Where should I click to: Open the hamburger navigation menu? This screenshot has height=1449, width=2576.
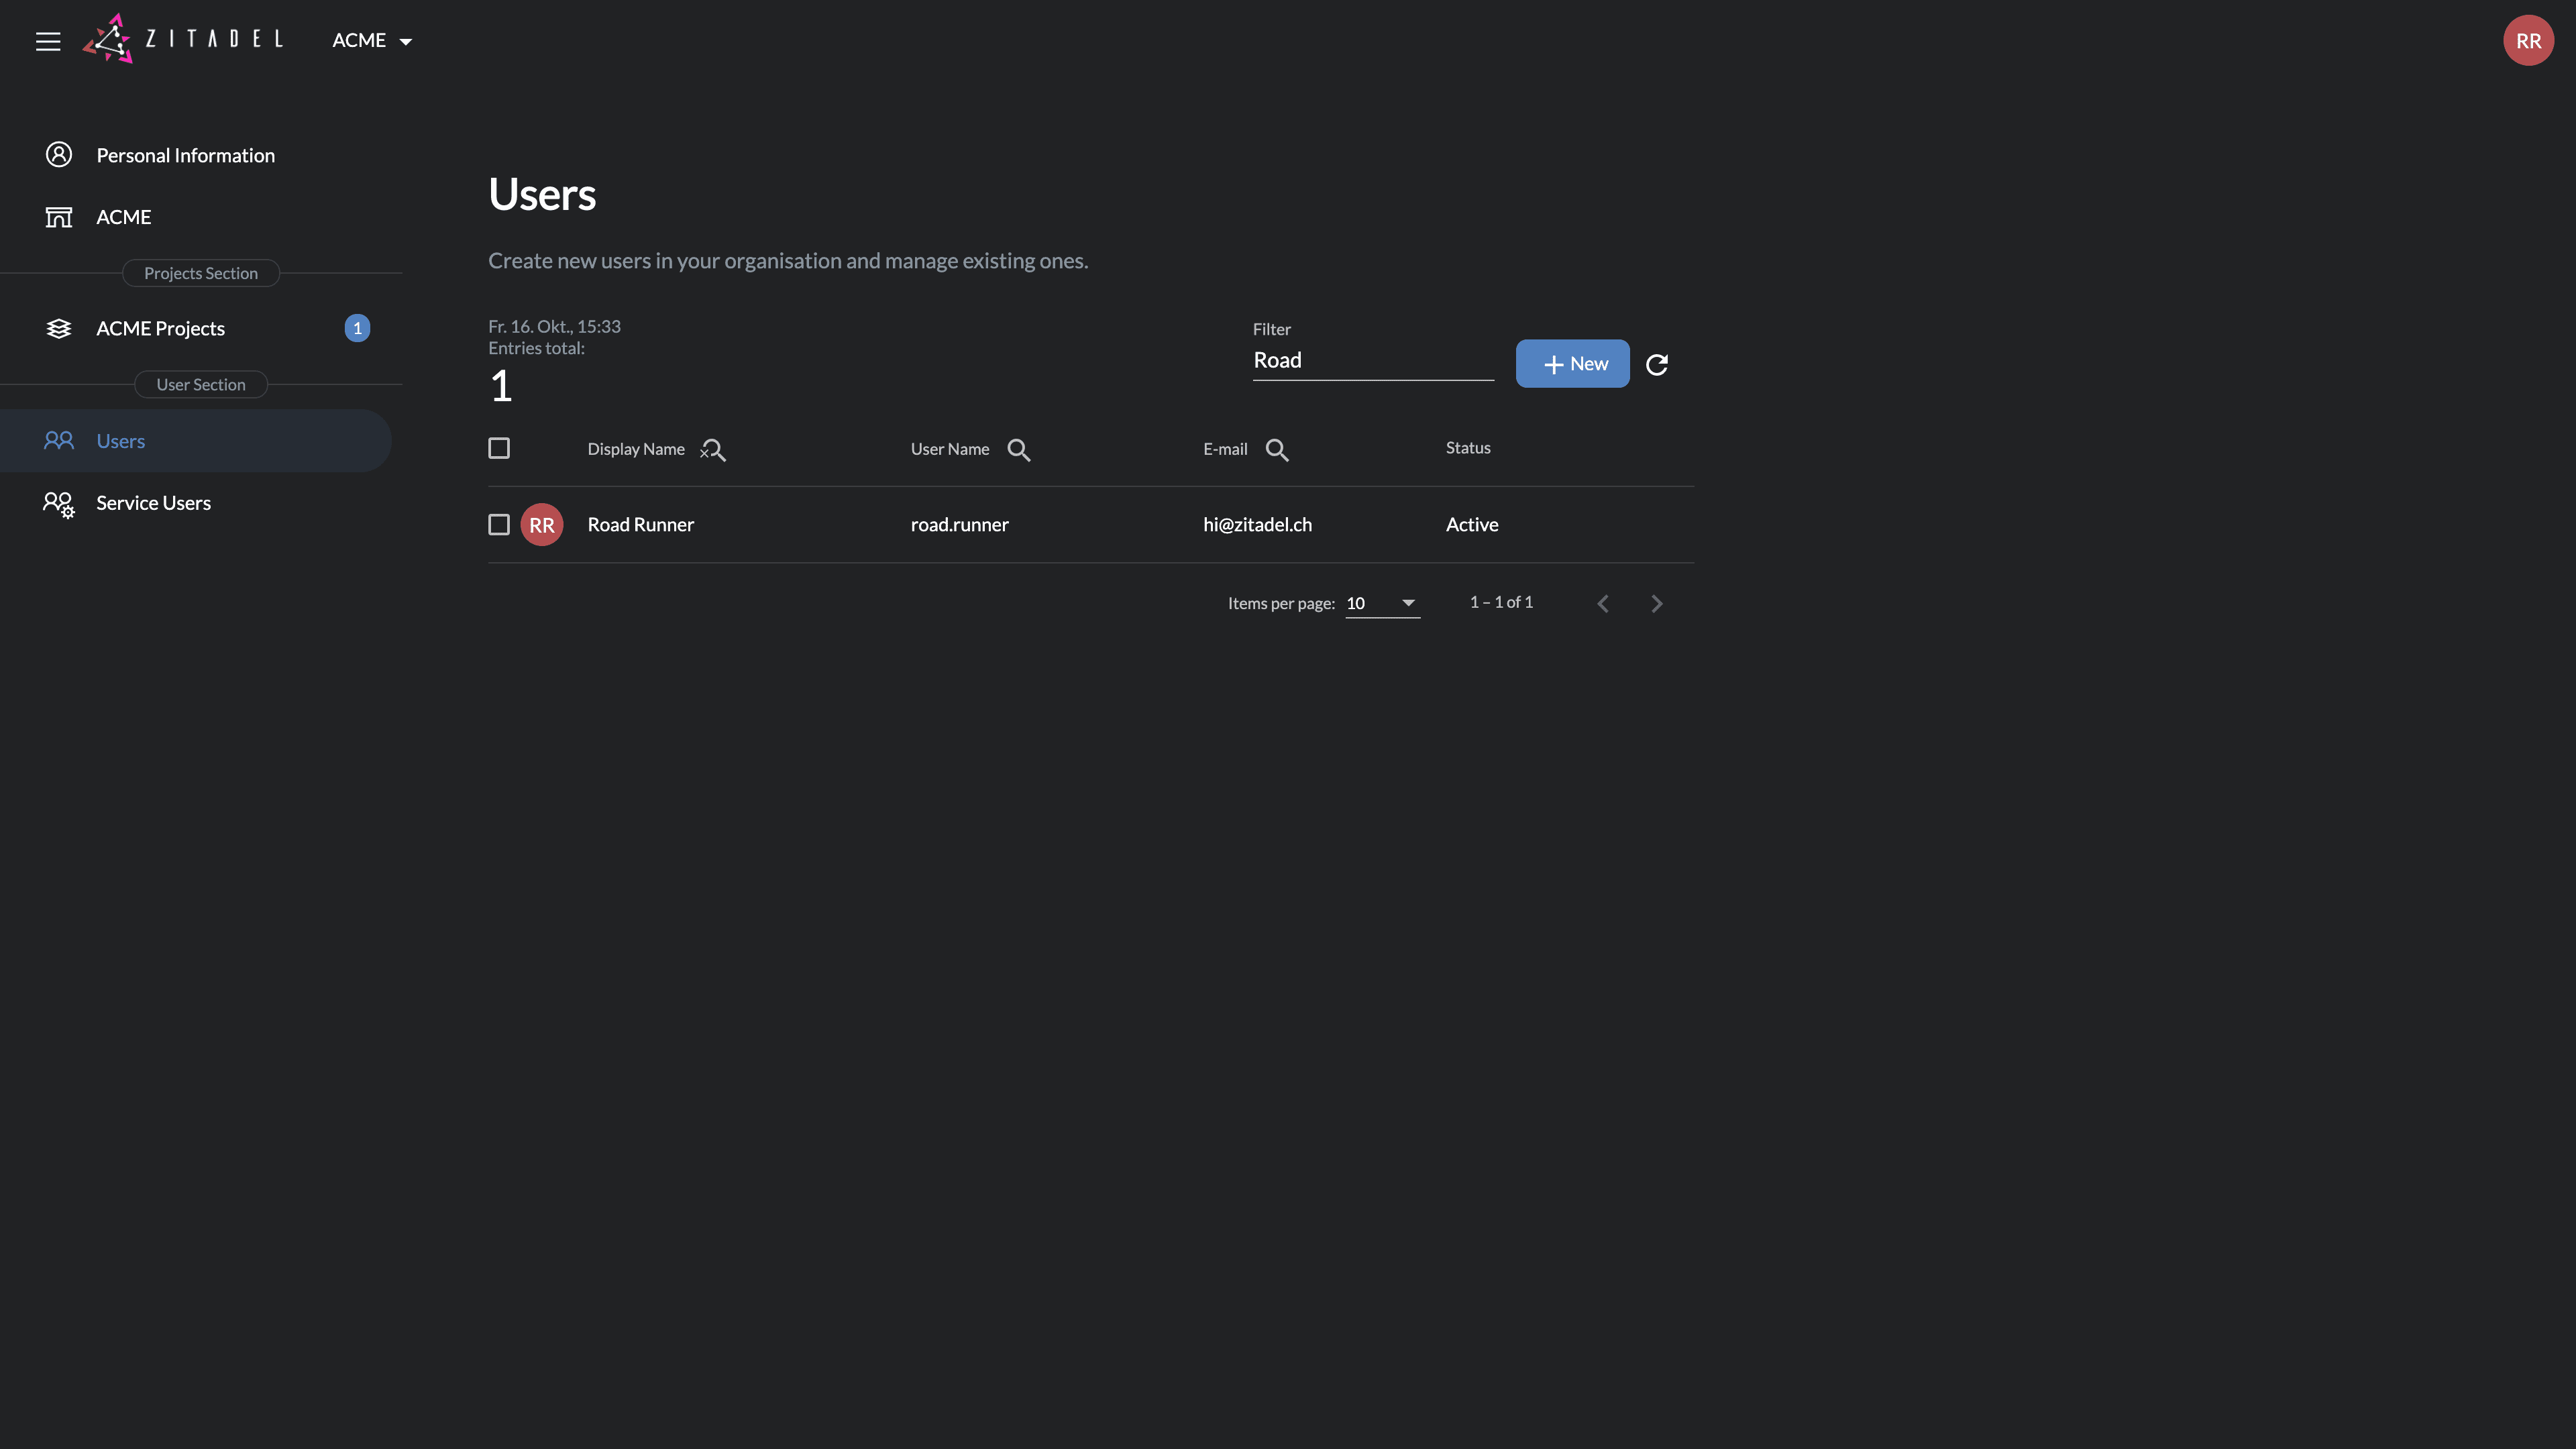coord(48,41)
